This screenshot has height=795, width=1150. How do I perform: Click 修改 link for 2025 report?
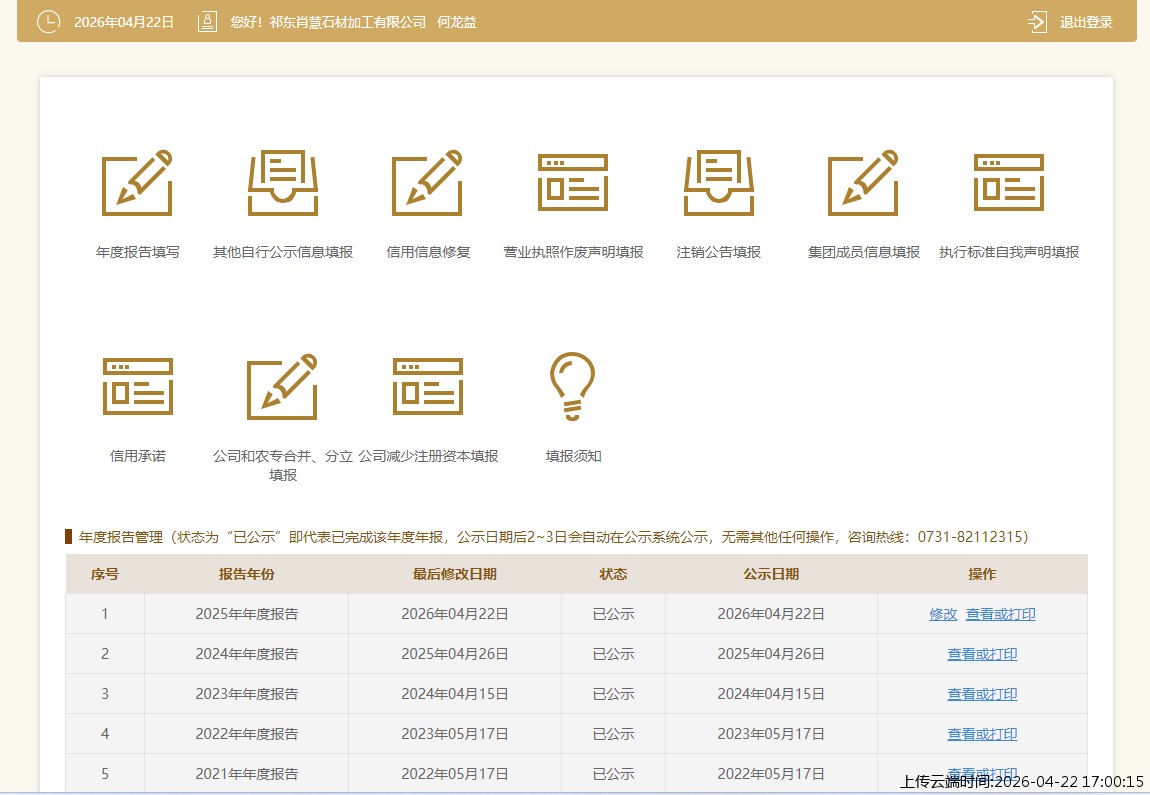(943, 614)
